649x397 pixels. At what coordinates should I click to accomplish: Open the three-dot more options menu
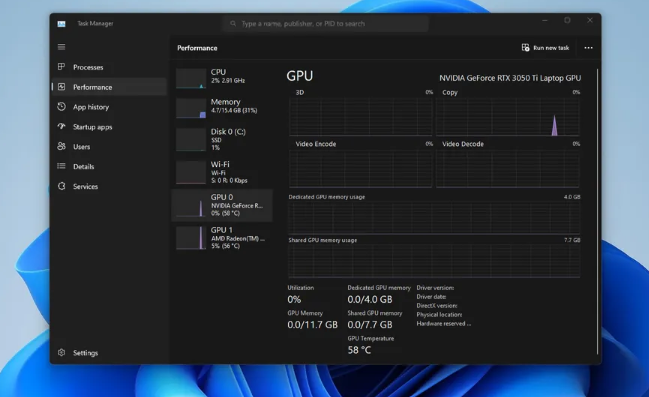coord(588,48)
